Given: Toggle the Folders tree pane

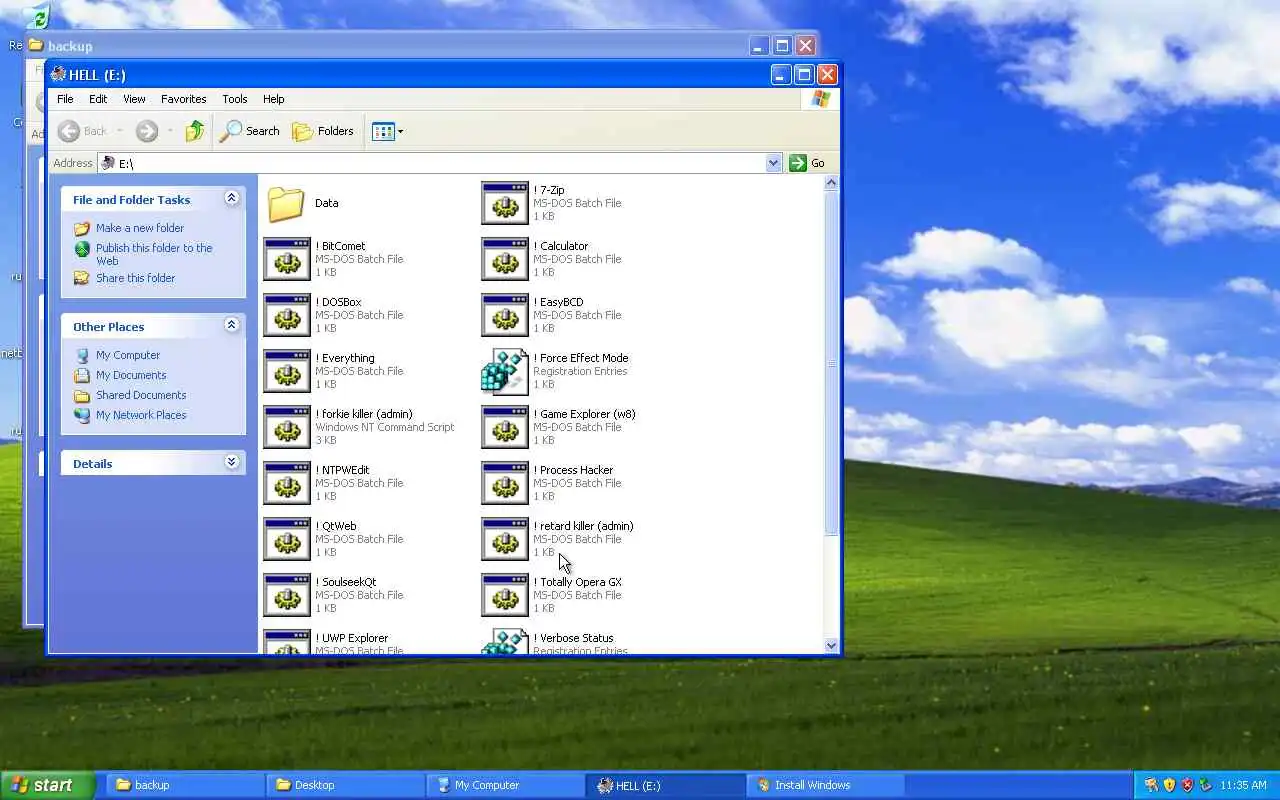Looking at the screenshot, I should [323, 131].
